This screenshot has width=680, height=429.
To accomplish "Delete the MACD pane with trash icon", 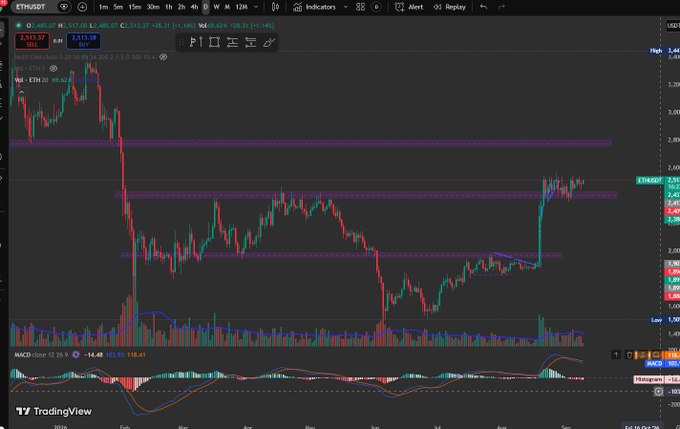I will (x=629, y=355).
